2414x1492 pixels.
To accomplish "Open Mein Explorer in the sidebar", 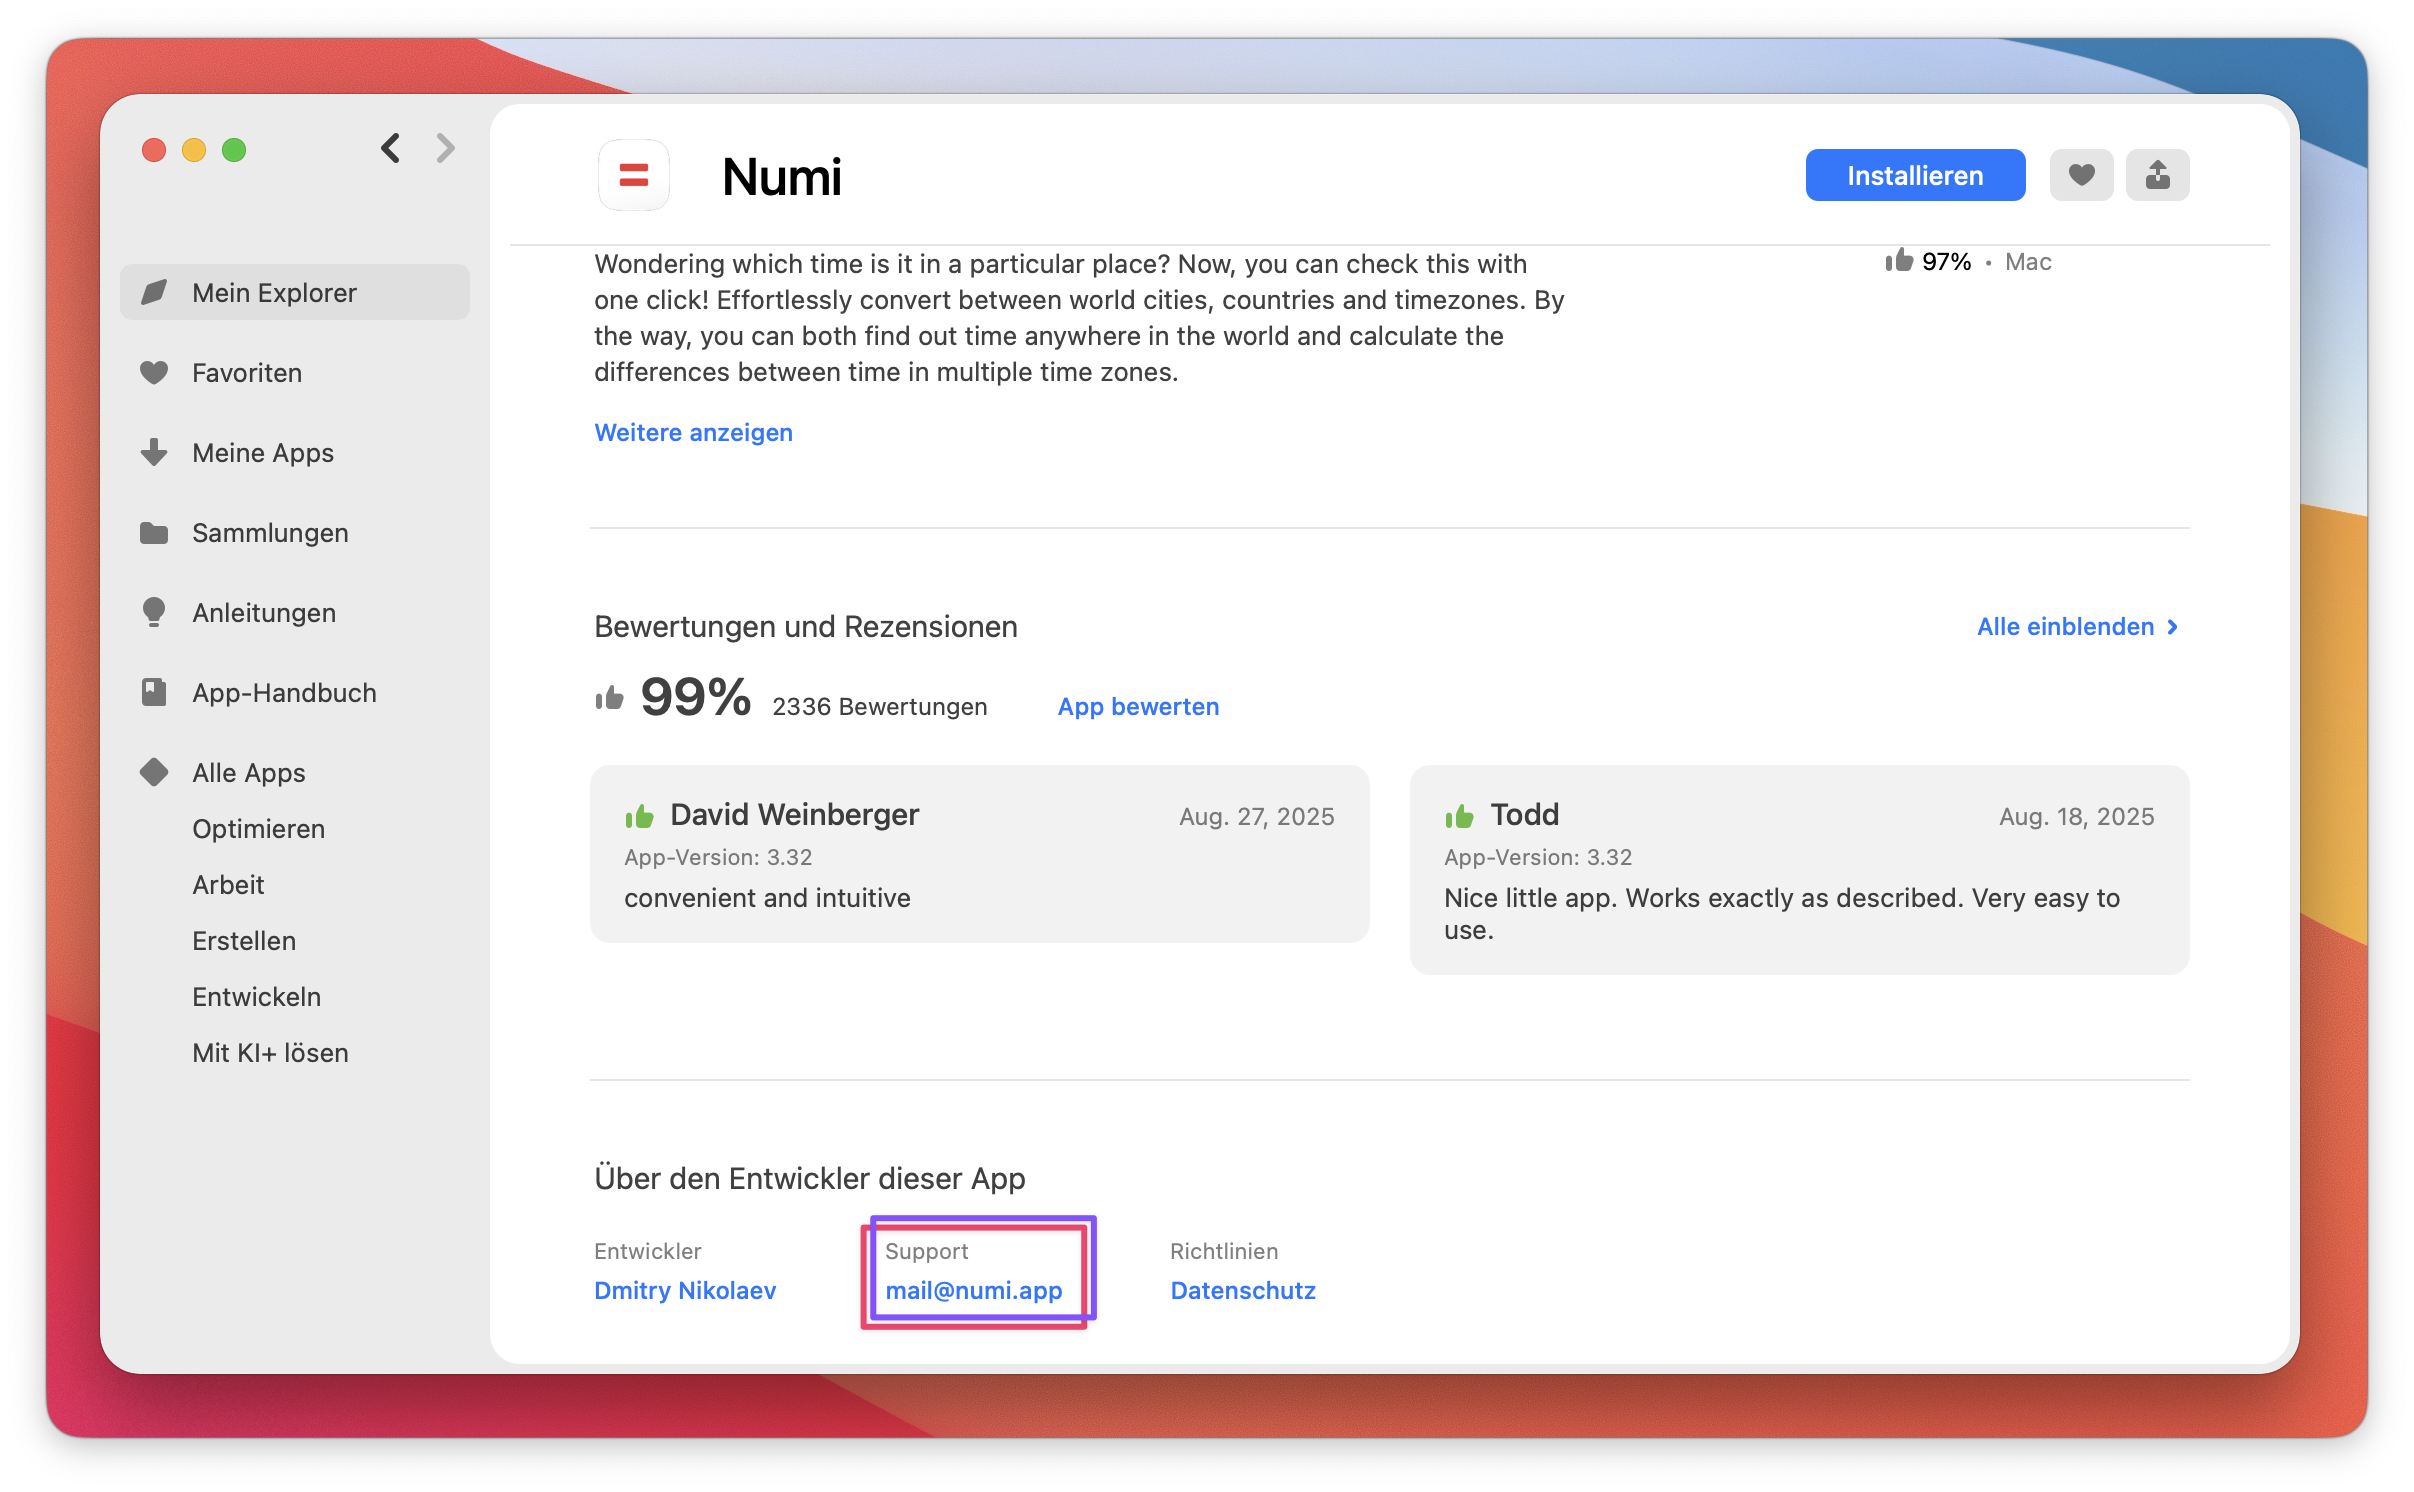I will (295, 292).
